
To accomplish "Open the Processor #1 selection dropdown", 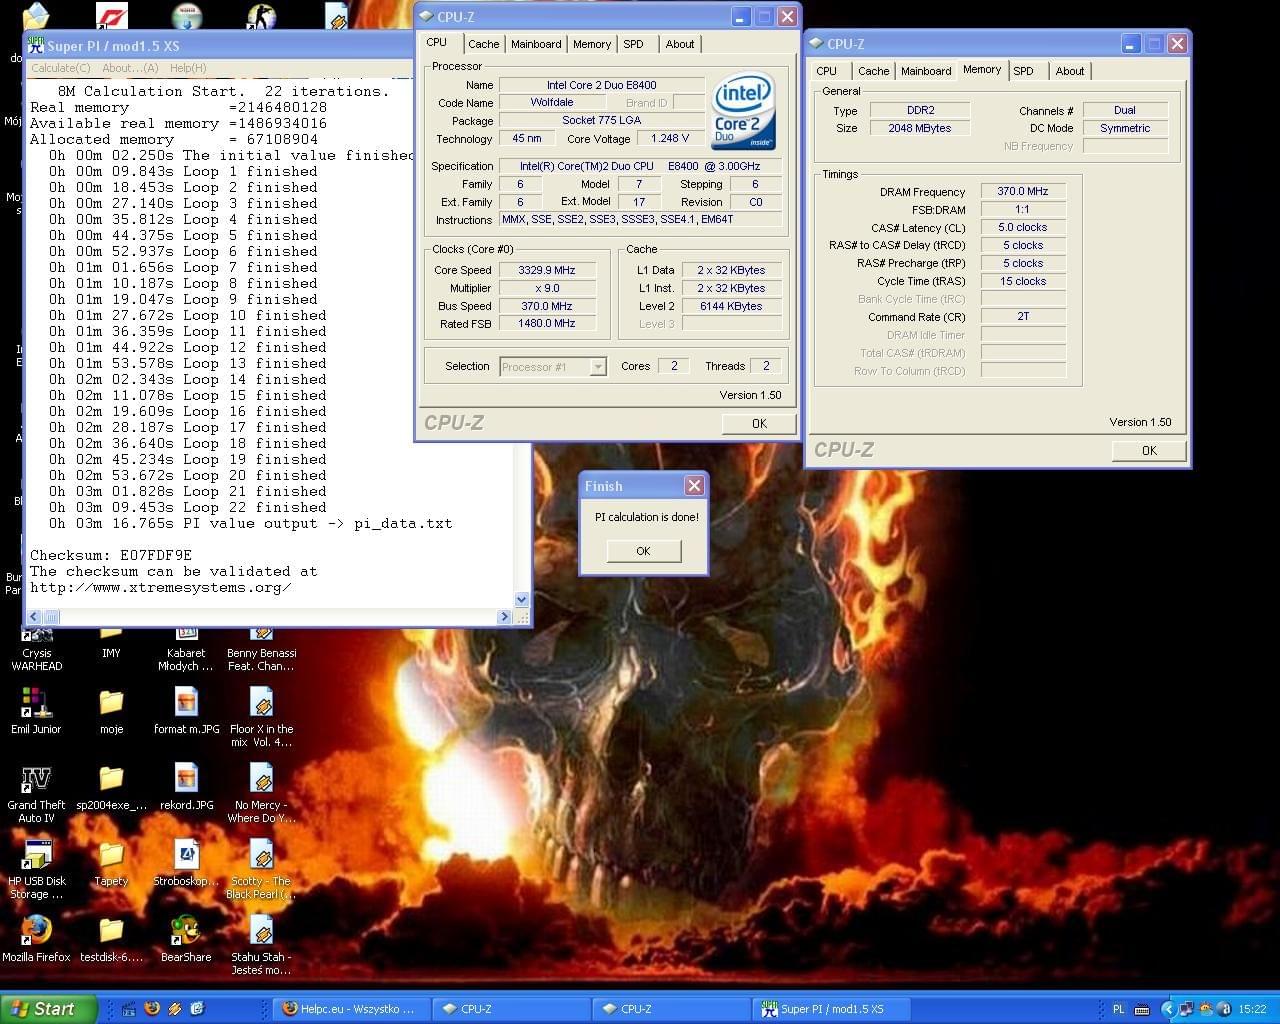I will pyautogui.click(x=553, y=367).
